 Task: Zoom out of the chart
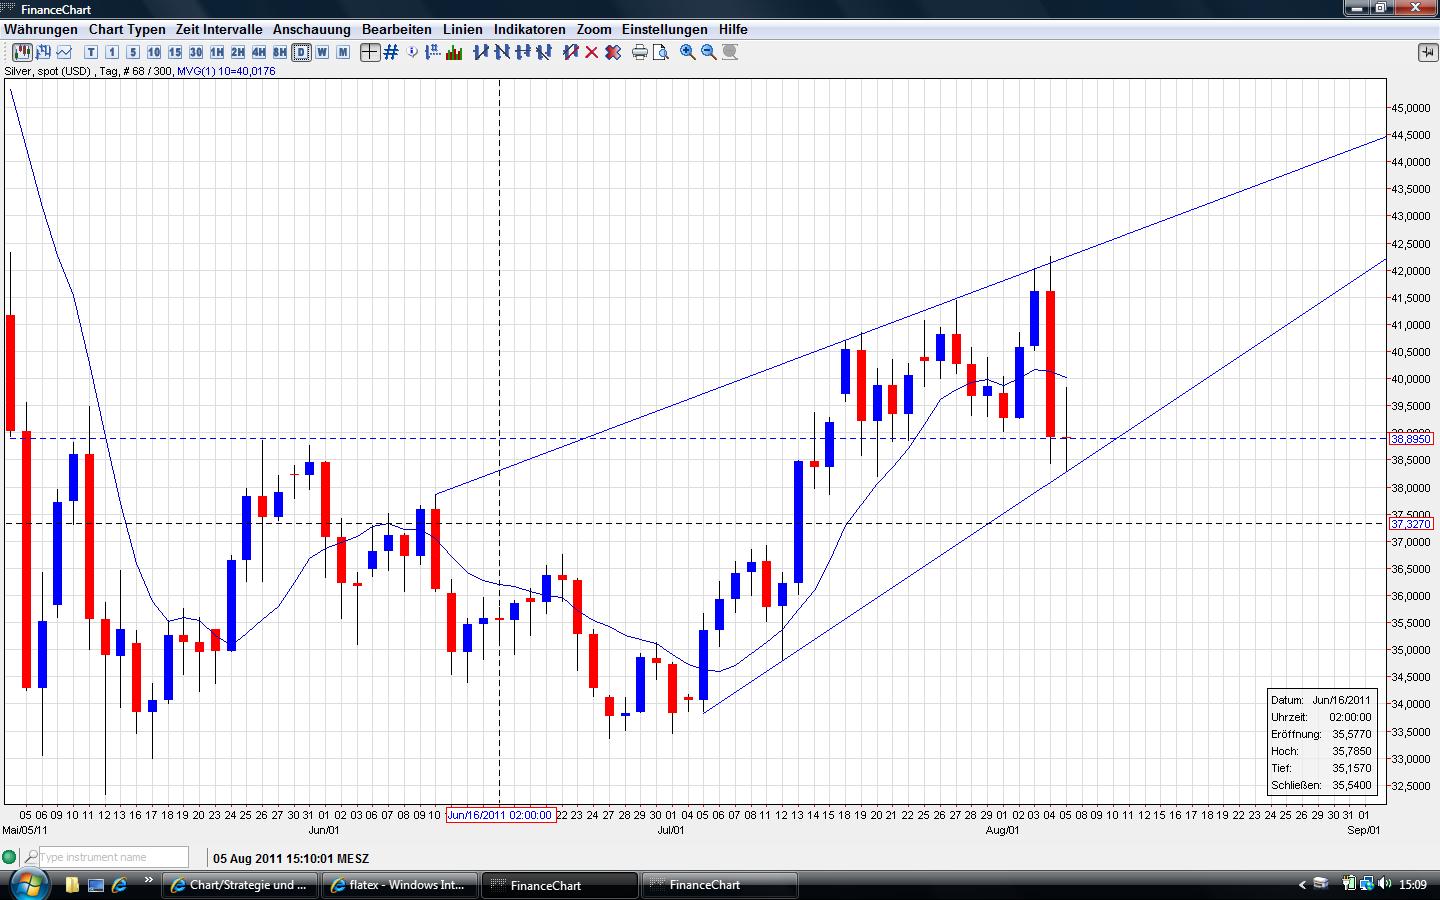[x=709, y=52]
